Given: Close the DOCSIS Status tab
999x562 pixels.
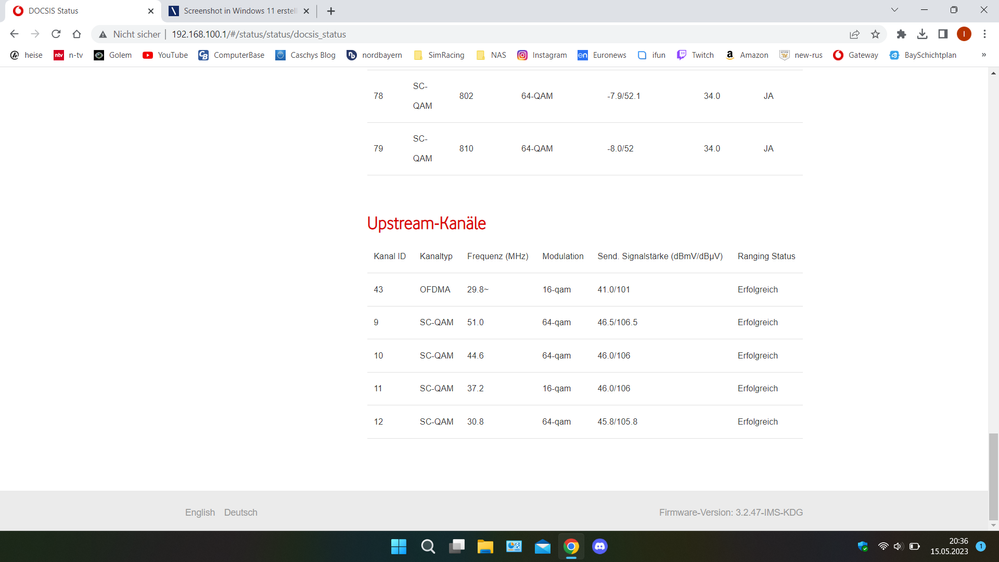Looking at the screenshot, I should 151,11.
